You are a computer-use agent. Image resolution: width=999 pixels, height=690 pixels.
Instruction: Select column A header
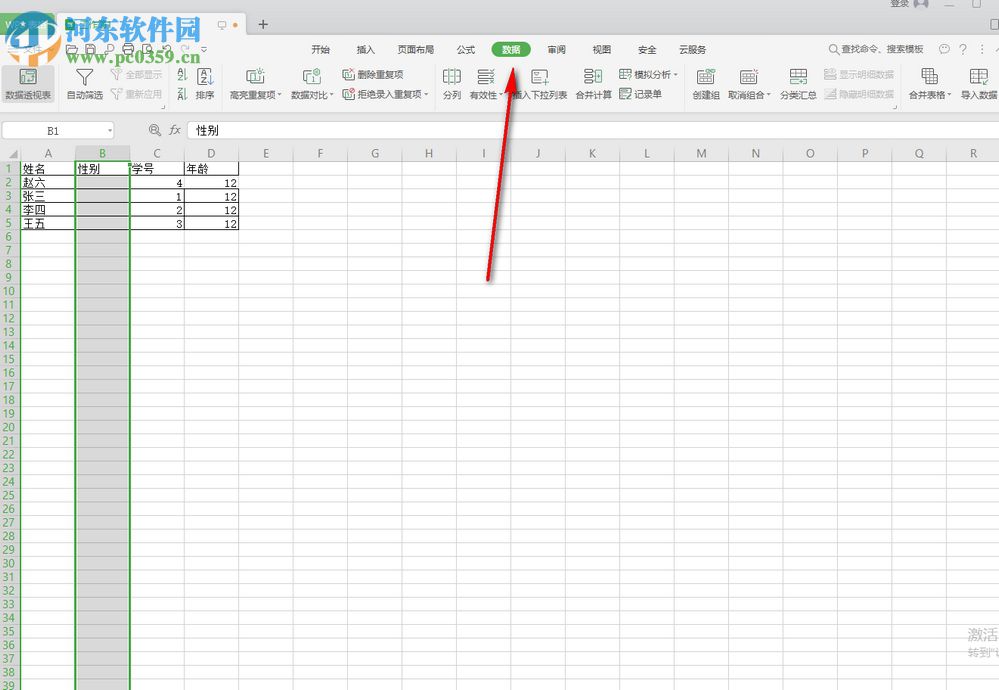point(48,154)
